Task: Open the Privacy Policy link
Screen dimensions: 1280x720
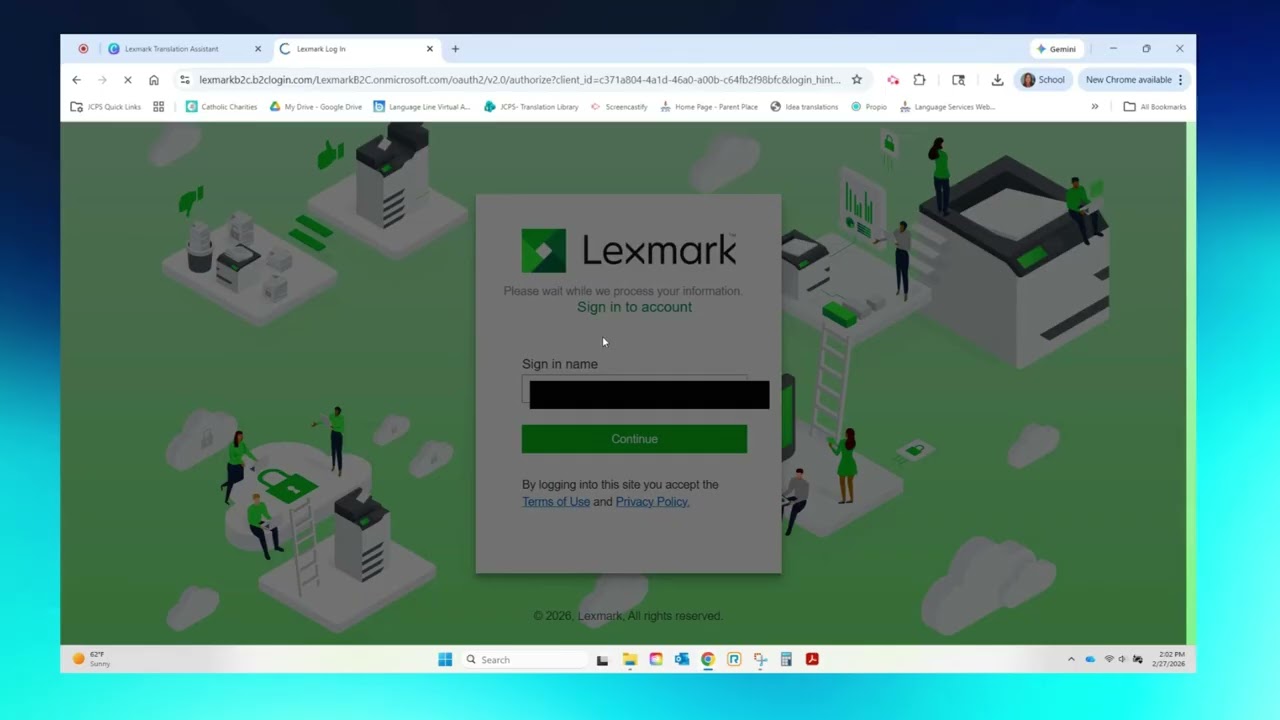Action: pyautogui.click(x=652, y=502)
